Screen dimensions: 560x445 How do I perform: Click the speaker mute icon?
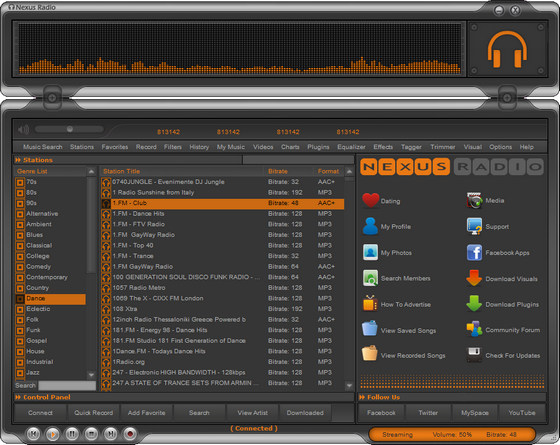point(24,129)
